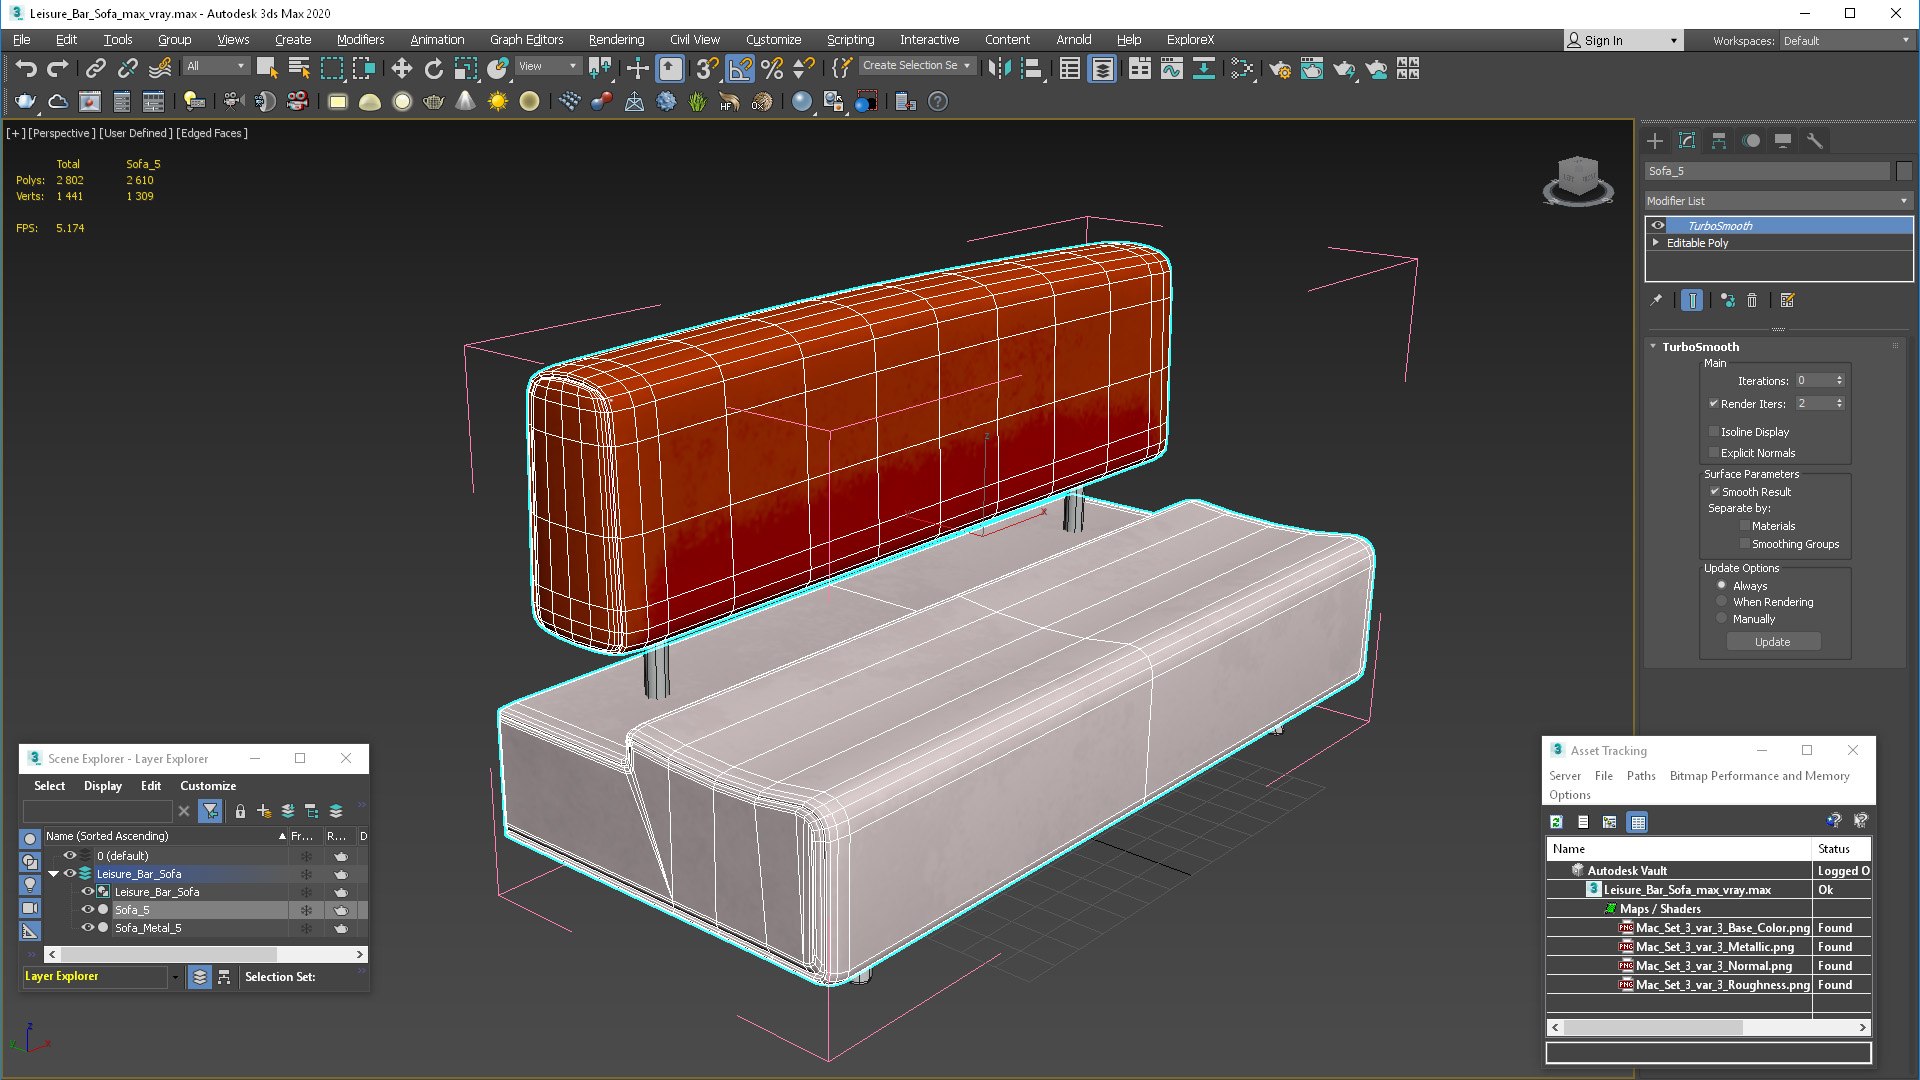1920x1080 pixels.
Task: Select Manually update option
Action: 1722,619
